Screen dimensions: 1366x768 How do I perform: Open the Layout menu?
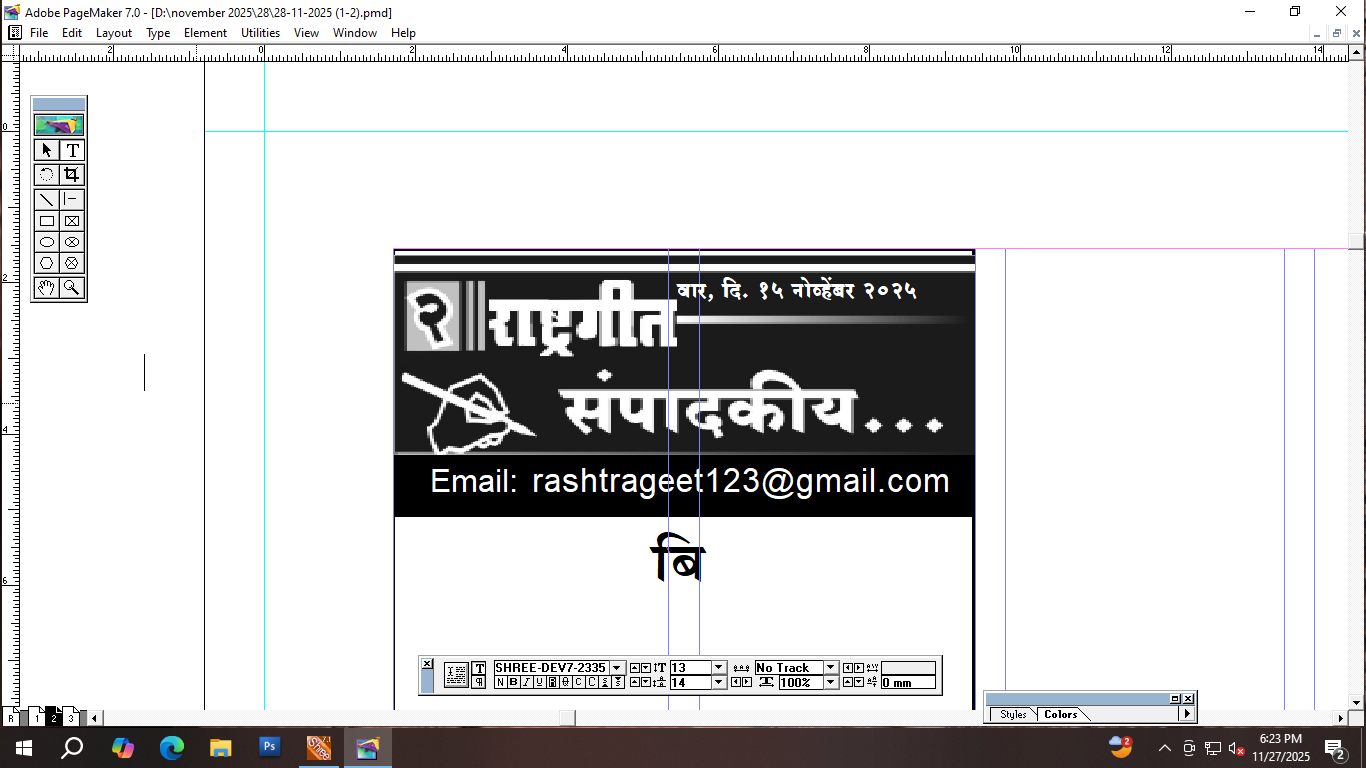coord(114,33)
